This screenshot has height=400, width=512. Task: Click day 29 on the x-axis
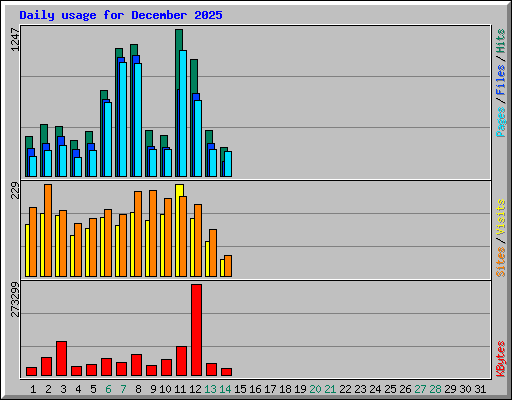[x=450, y=389]
